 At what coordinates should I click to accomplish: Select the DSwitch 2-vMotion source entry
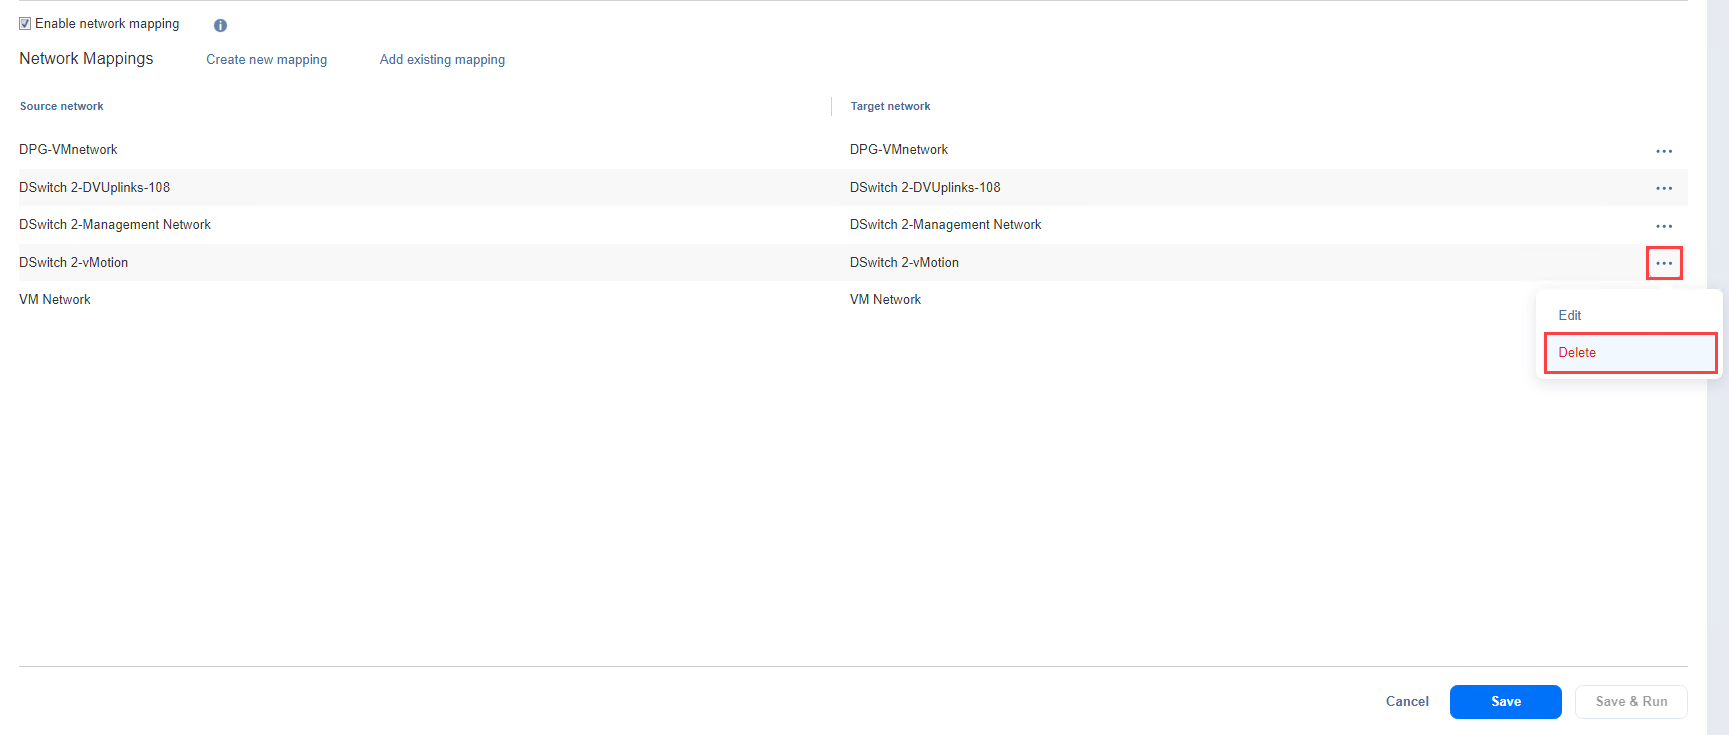[x=74, y=263]
